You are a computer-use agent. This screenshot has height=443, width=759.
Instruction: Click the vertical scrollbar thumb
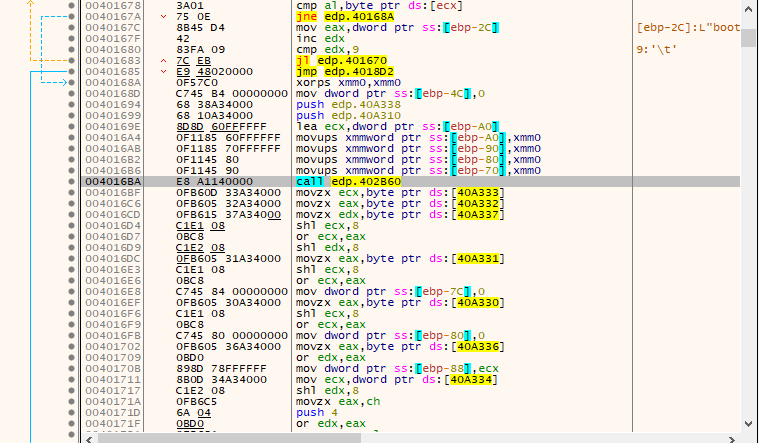[748, 38]
